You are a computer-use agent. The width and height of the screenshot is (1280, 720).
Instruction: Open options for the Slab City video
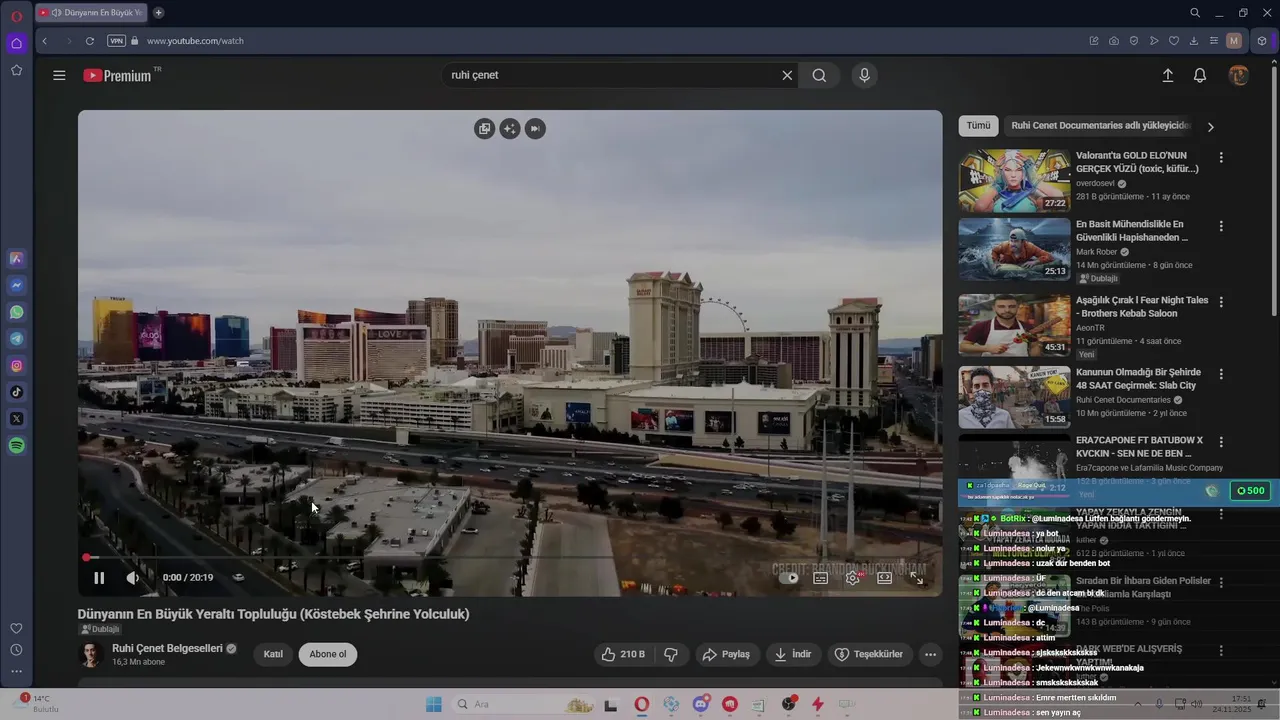1220,374
